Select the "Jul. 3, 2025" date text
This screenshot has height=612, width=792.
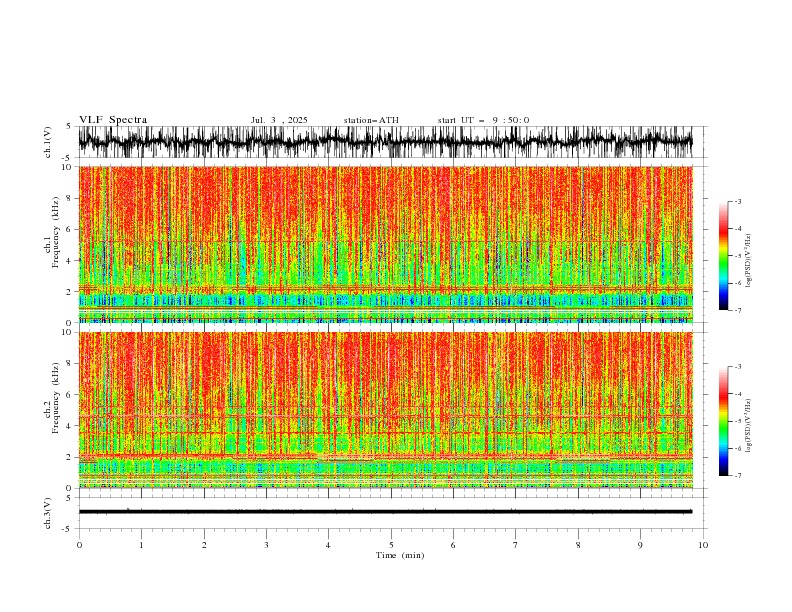point(279,120)
